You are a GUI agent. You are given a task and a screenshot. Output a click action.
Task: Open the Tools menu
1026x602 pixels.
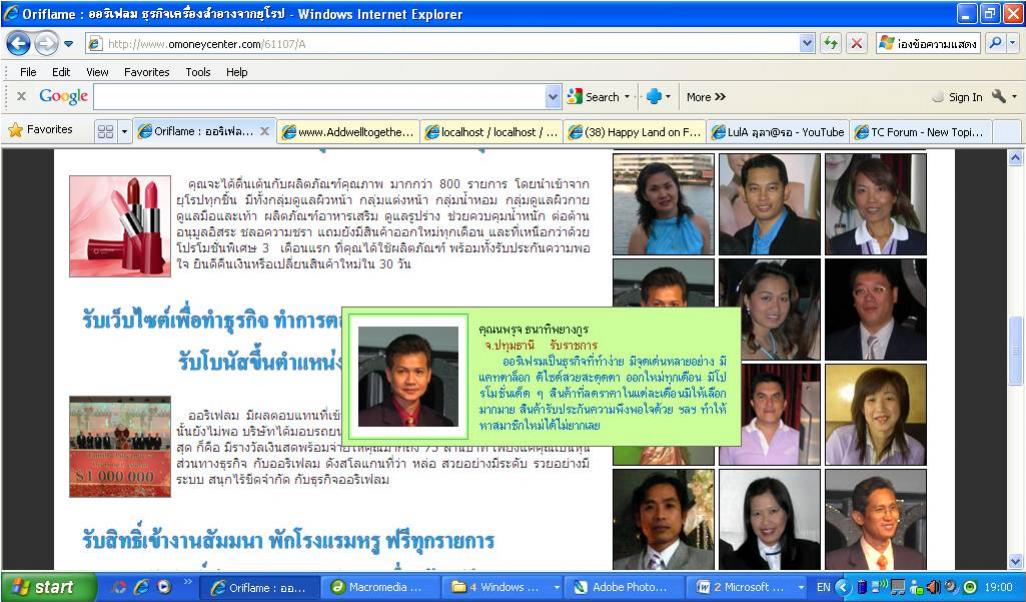point(198,72)
